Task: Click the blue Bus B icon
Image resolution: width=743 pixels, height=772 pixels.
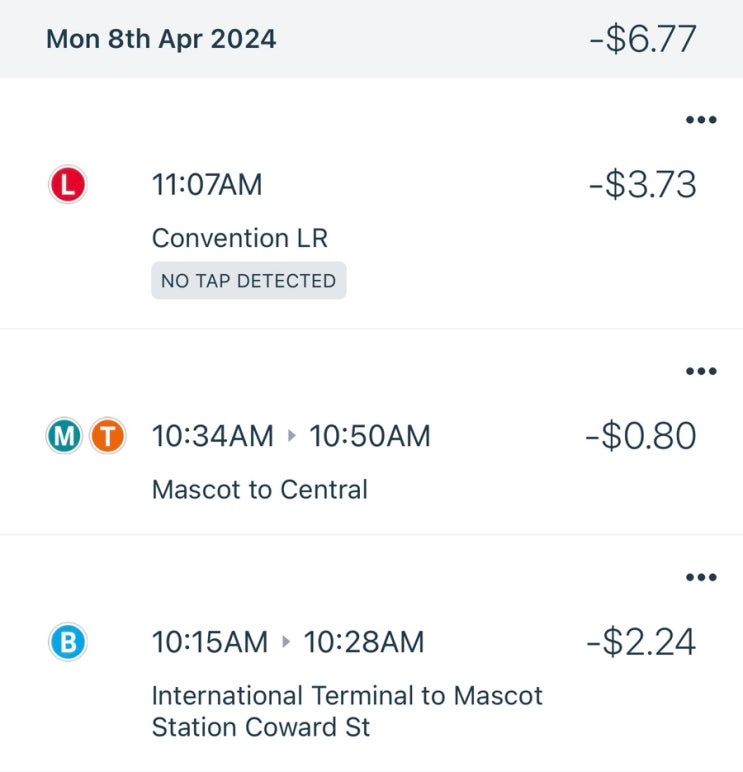Action: (68, 642)
